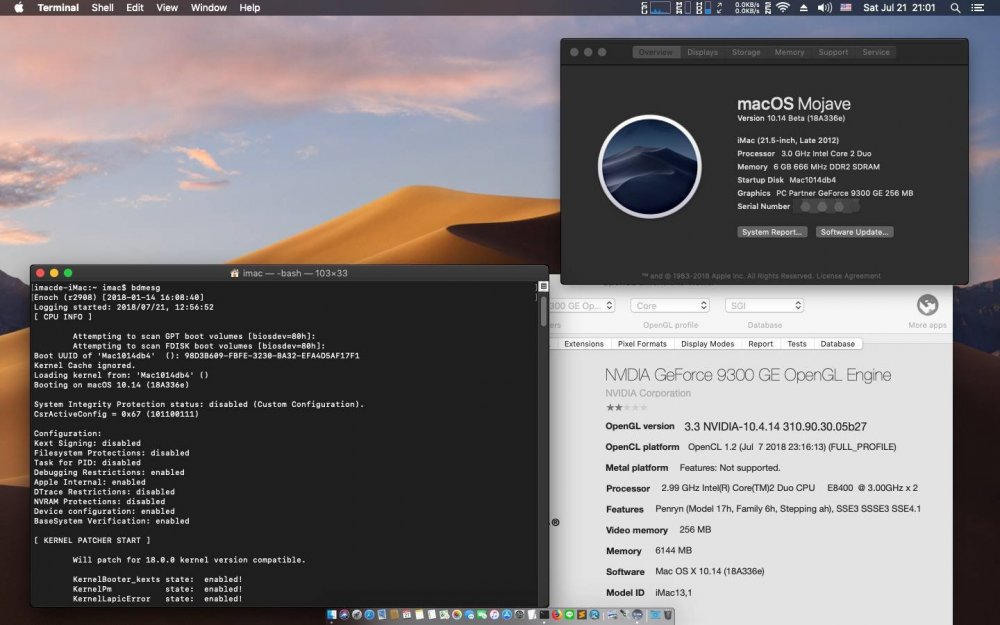Screen dimensions: 1000x625
Task: Open Sublime Text from the Dock
Action: 582,615
